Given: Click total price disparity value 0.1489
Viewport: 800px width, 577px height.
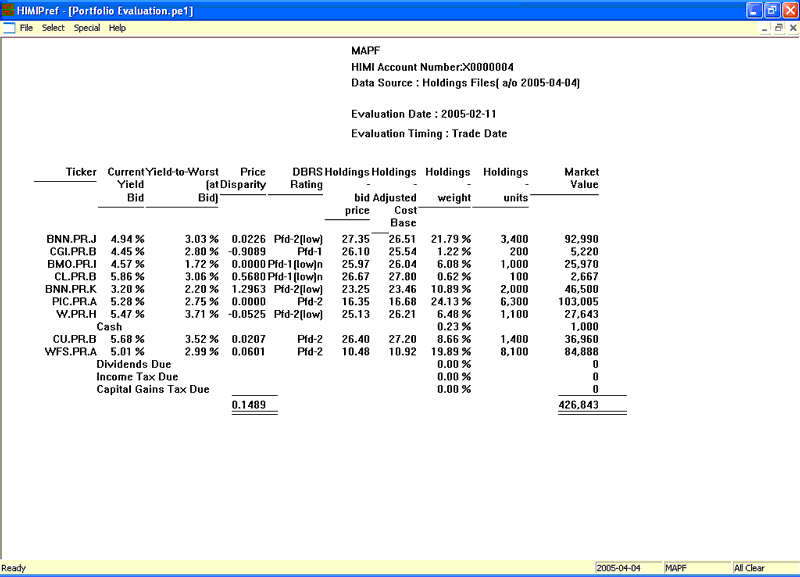Looking at the screenshot, I should pyautogui.click(x=249, y=405).
